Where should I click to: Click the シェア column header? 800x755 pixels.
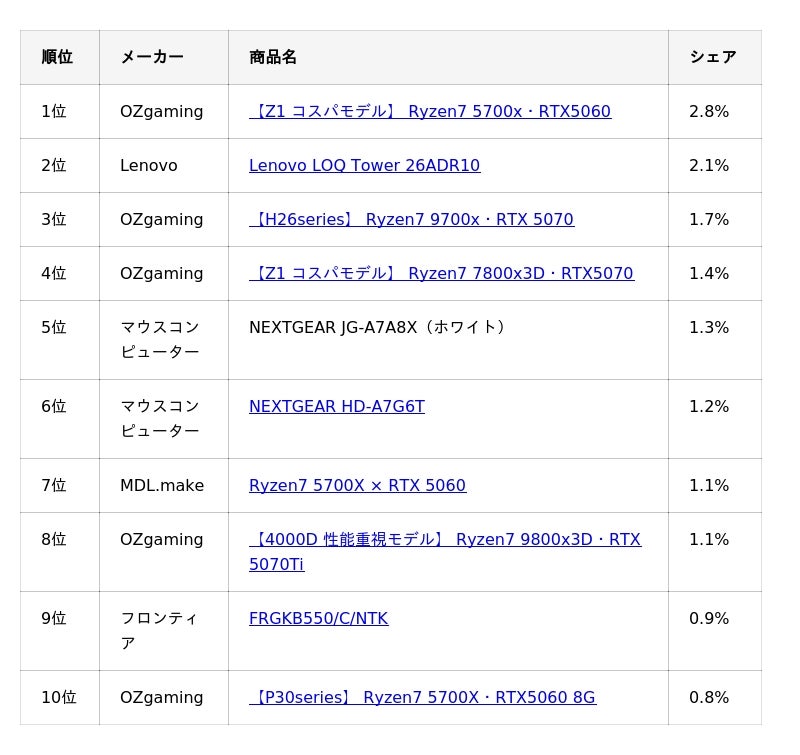[x=712, y=58]
